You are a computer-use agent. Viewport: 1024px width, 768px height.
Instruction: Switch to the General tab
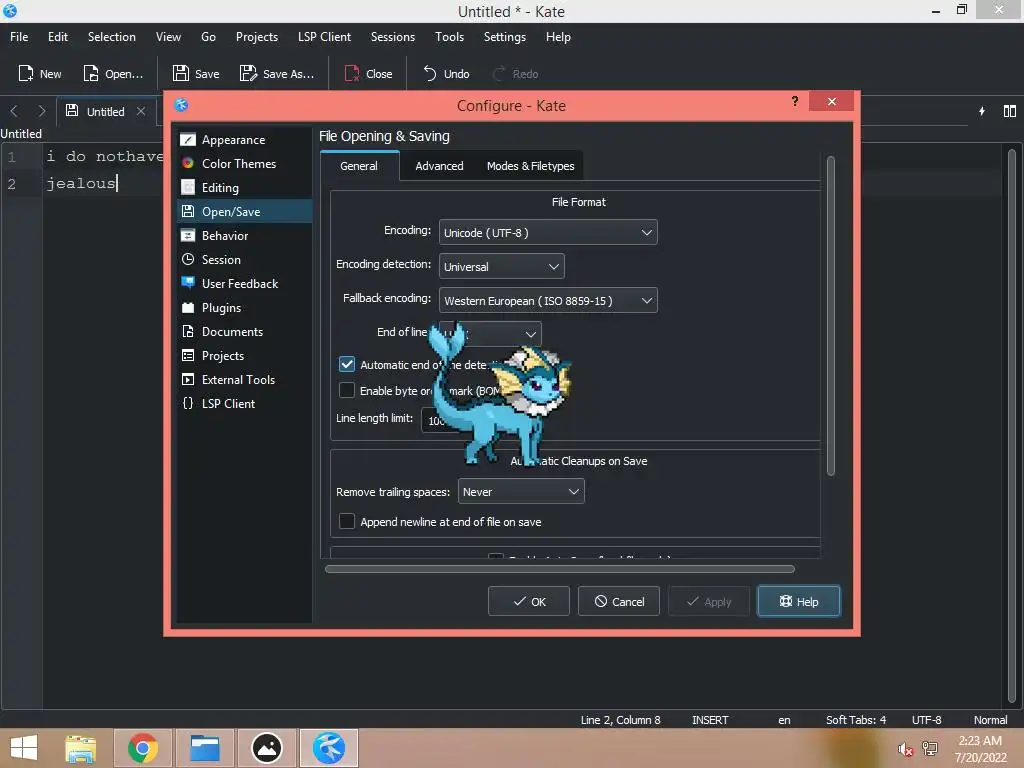[x=359, y=166]
